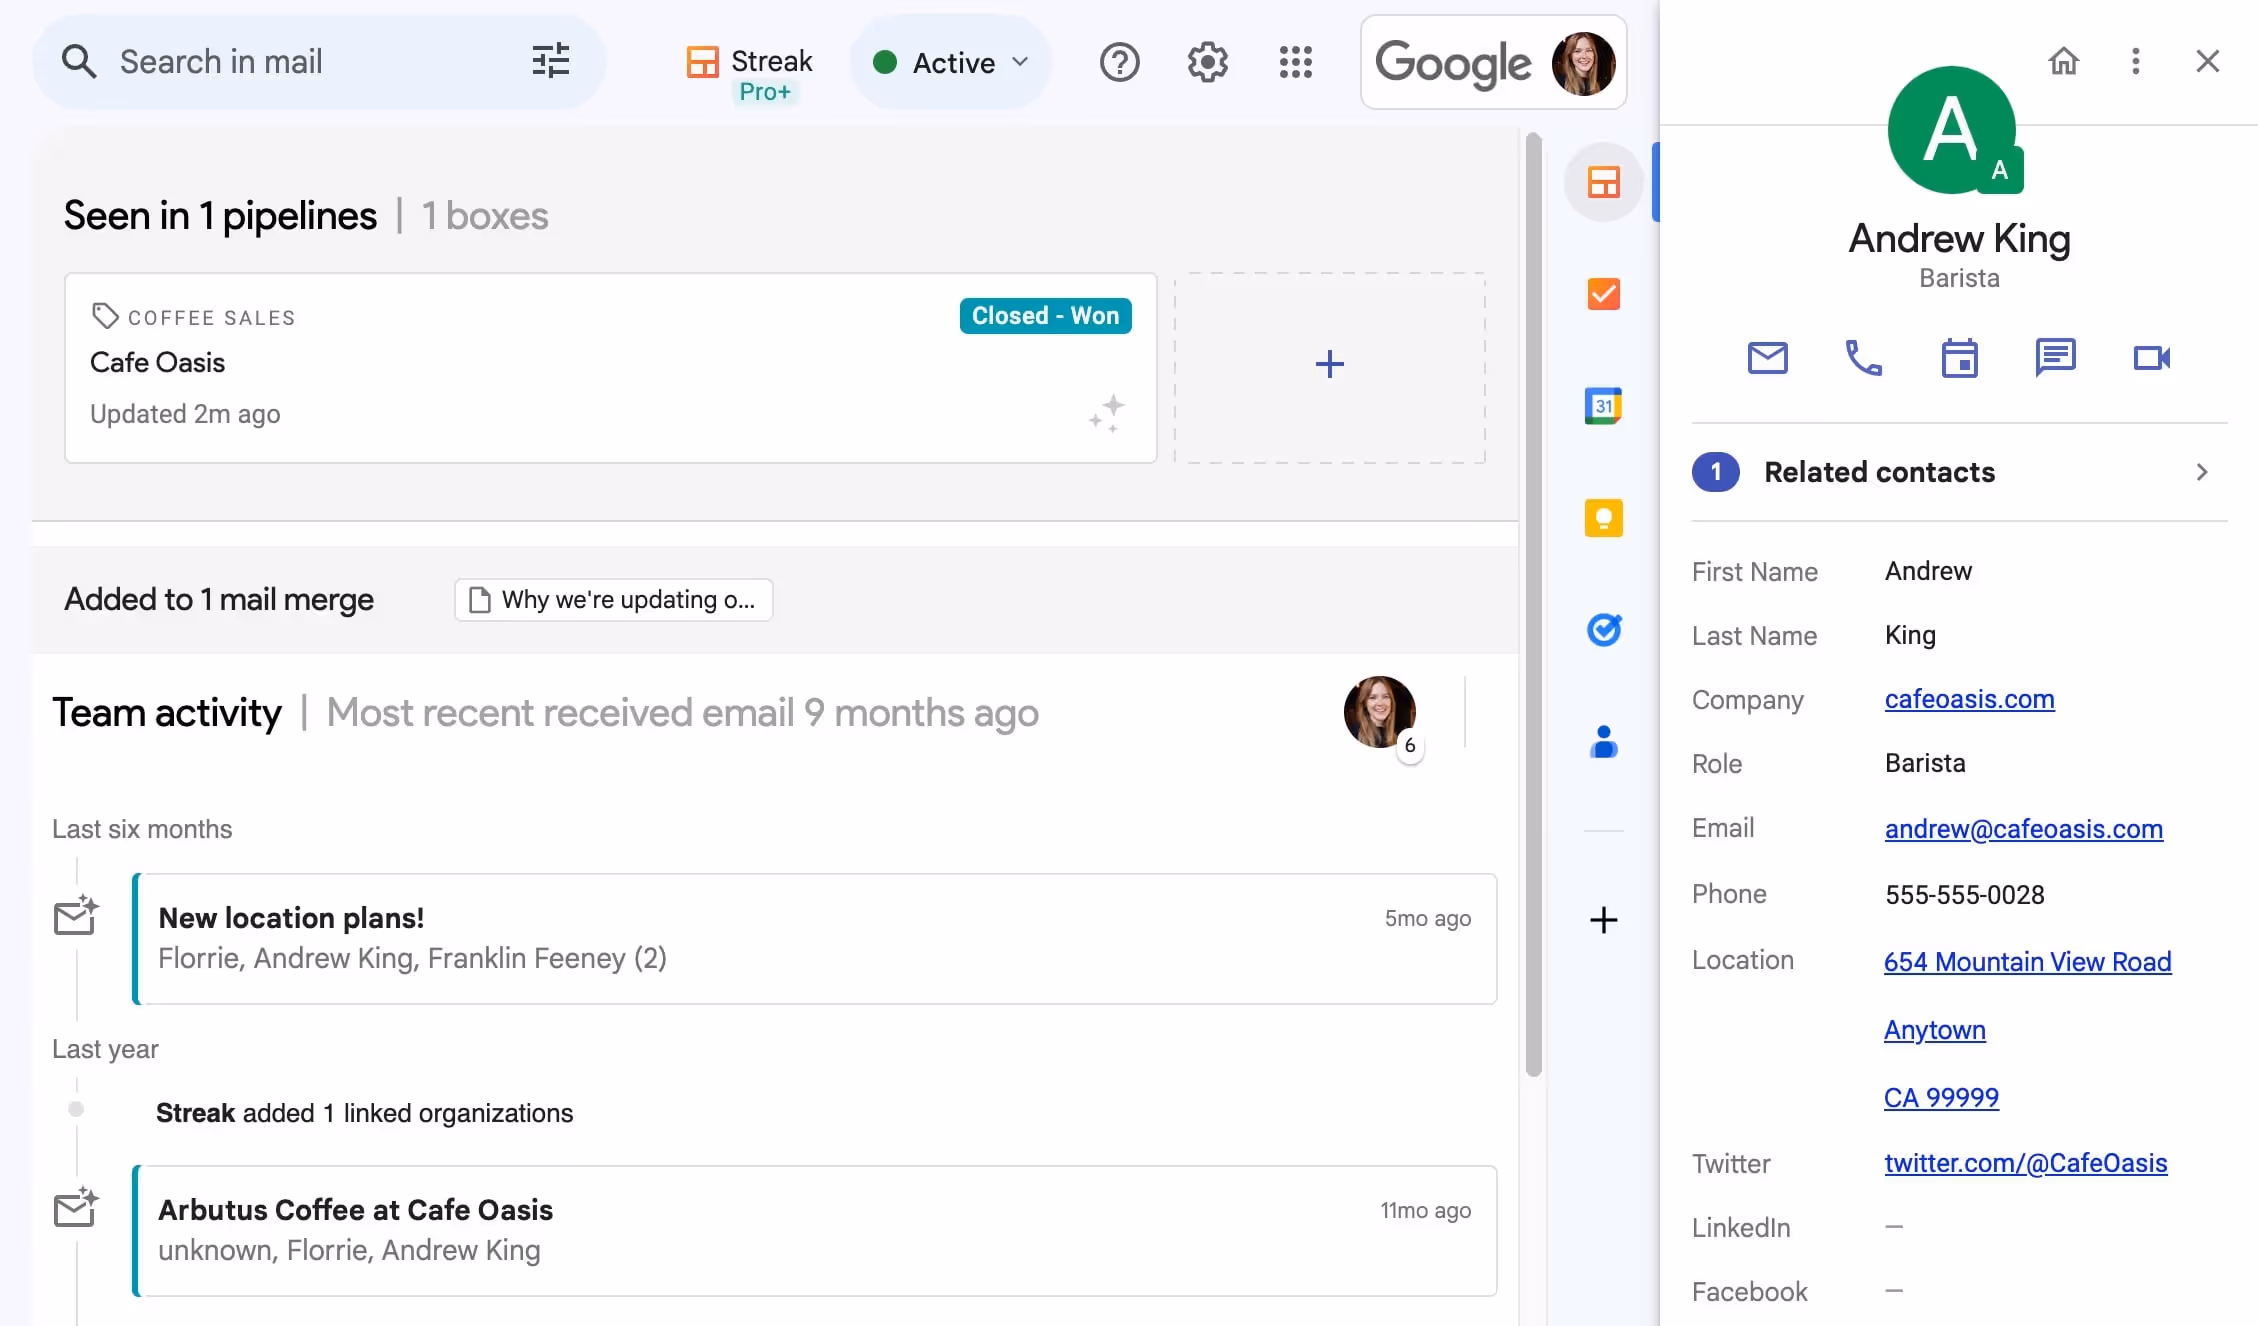Click the main panel vertical scrollbar
2258x1326 pixels.
tap(1533, 600)
